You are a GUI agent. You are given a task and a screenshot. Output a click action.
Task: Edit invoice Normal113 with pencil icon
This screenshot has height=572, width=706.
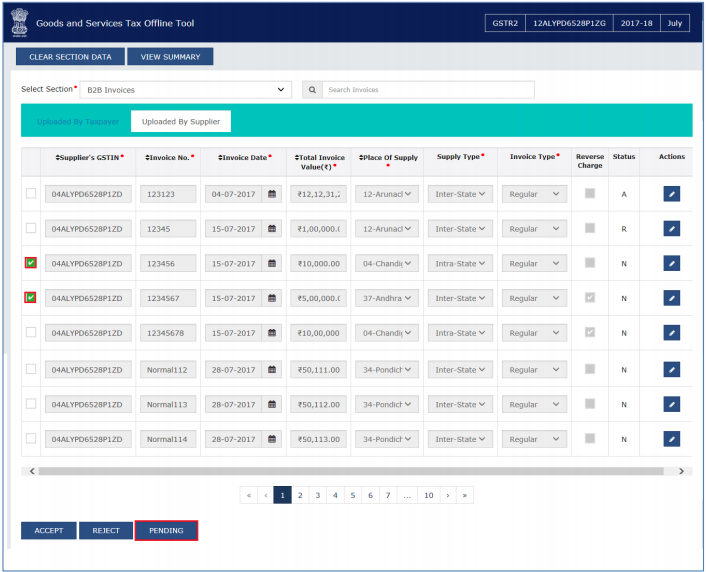pyautogui.click(x=671, y=404)
